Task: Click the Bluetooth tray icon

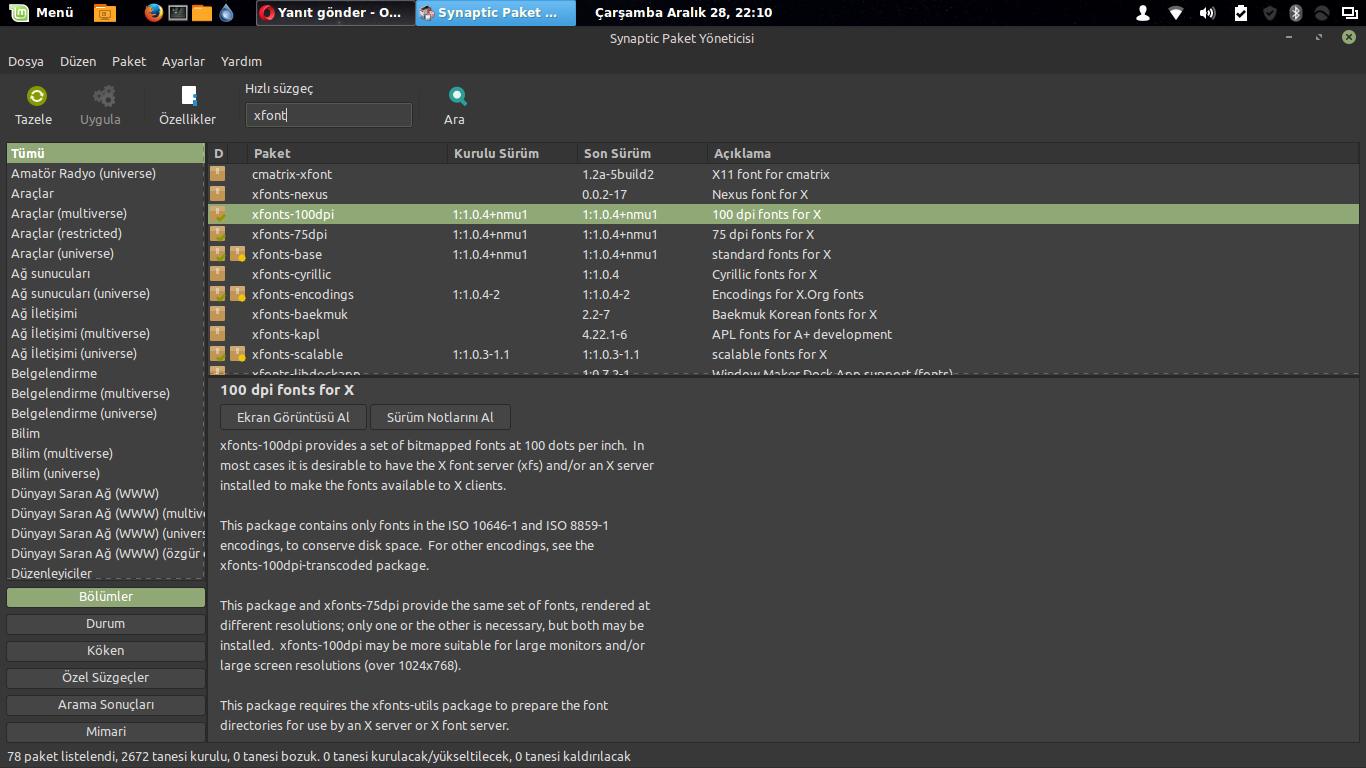Action: point(1295,13)
